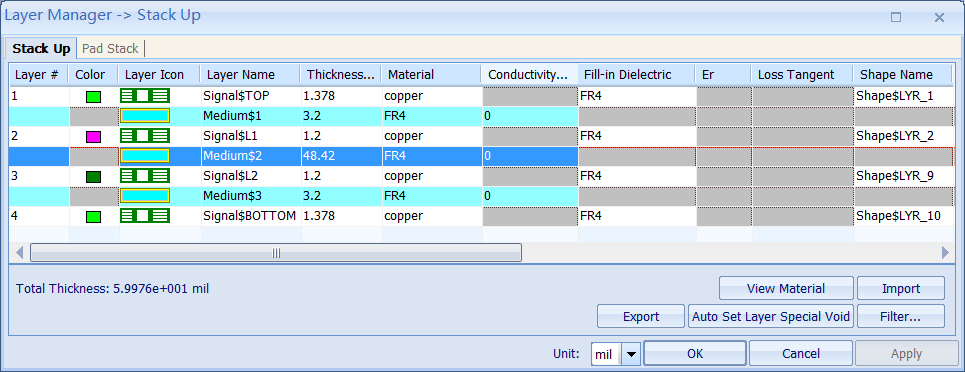This screenshot has width=965, height=372.
Task: Click the magenta color swatch for Signal$L1
Action: [x=94, y=137]
